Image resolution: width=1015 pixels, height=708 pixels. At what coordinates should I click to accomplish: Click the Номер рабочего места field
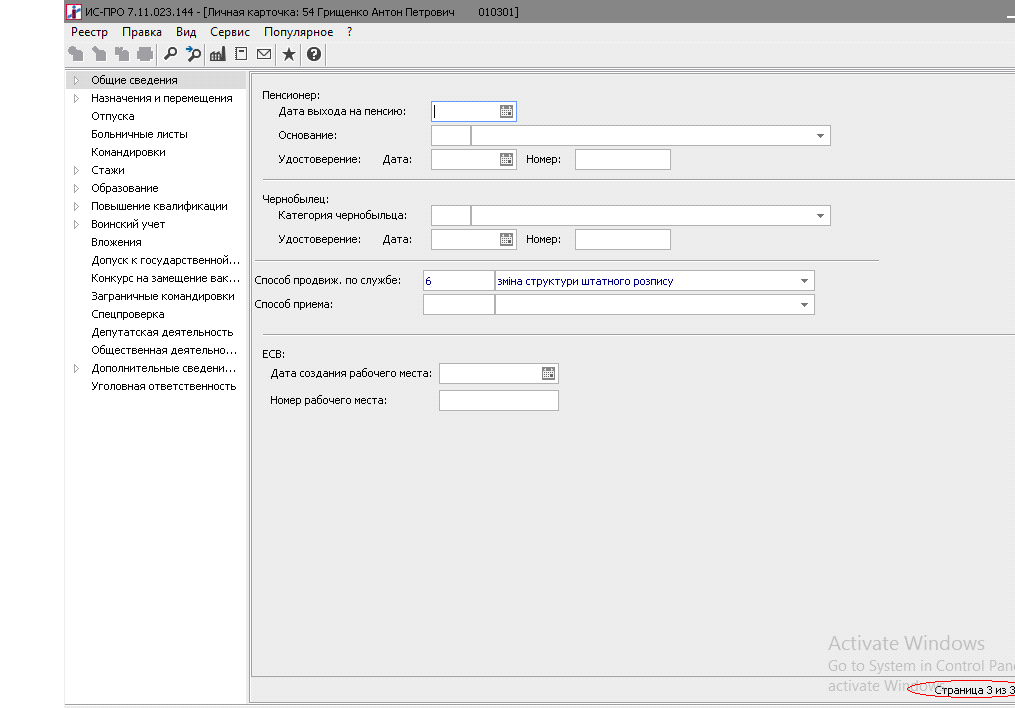click(498, 401)
